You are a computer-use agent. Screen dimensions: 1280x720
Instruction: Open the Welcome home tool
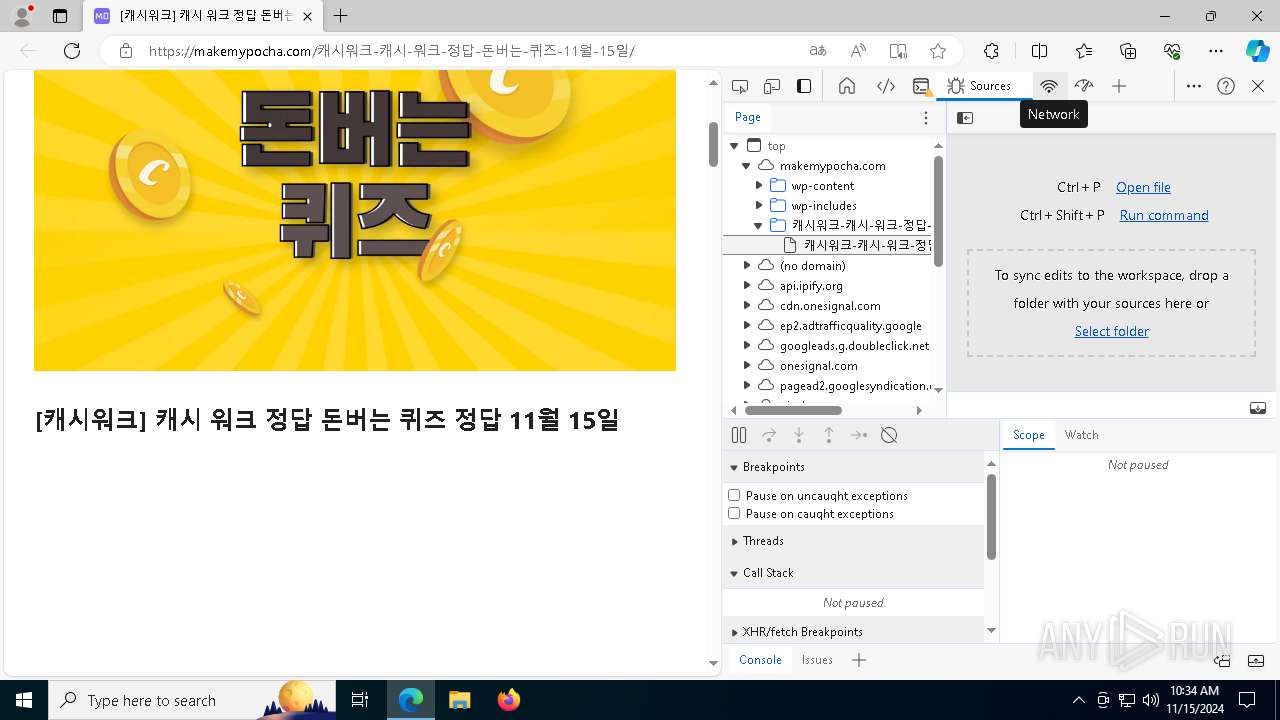pos(847,86)
